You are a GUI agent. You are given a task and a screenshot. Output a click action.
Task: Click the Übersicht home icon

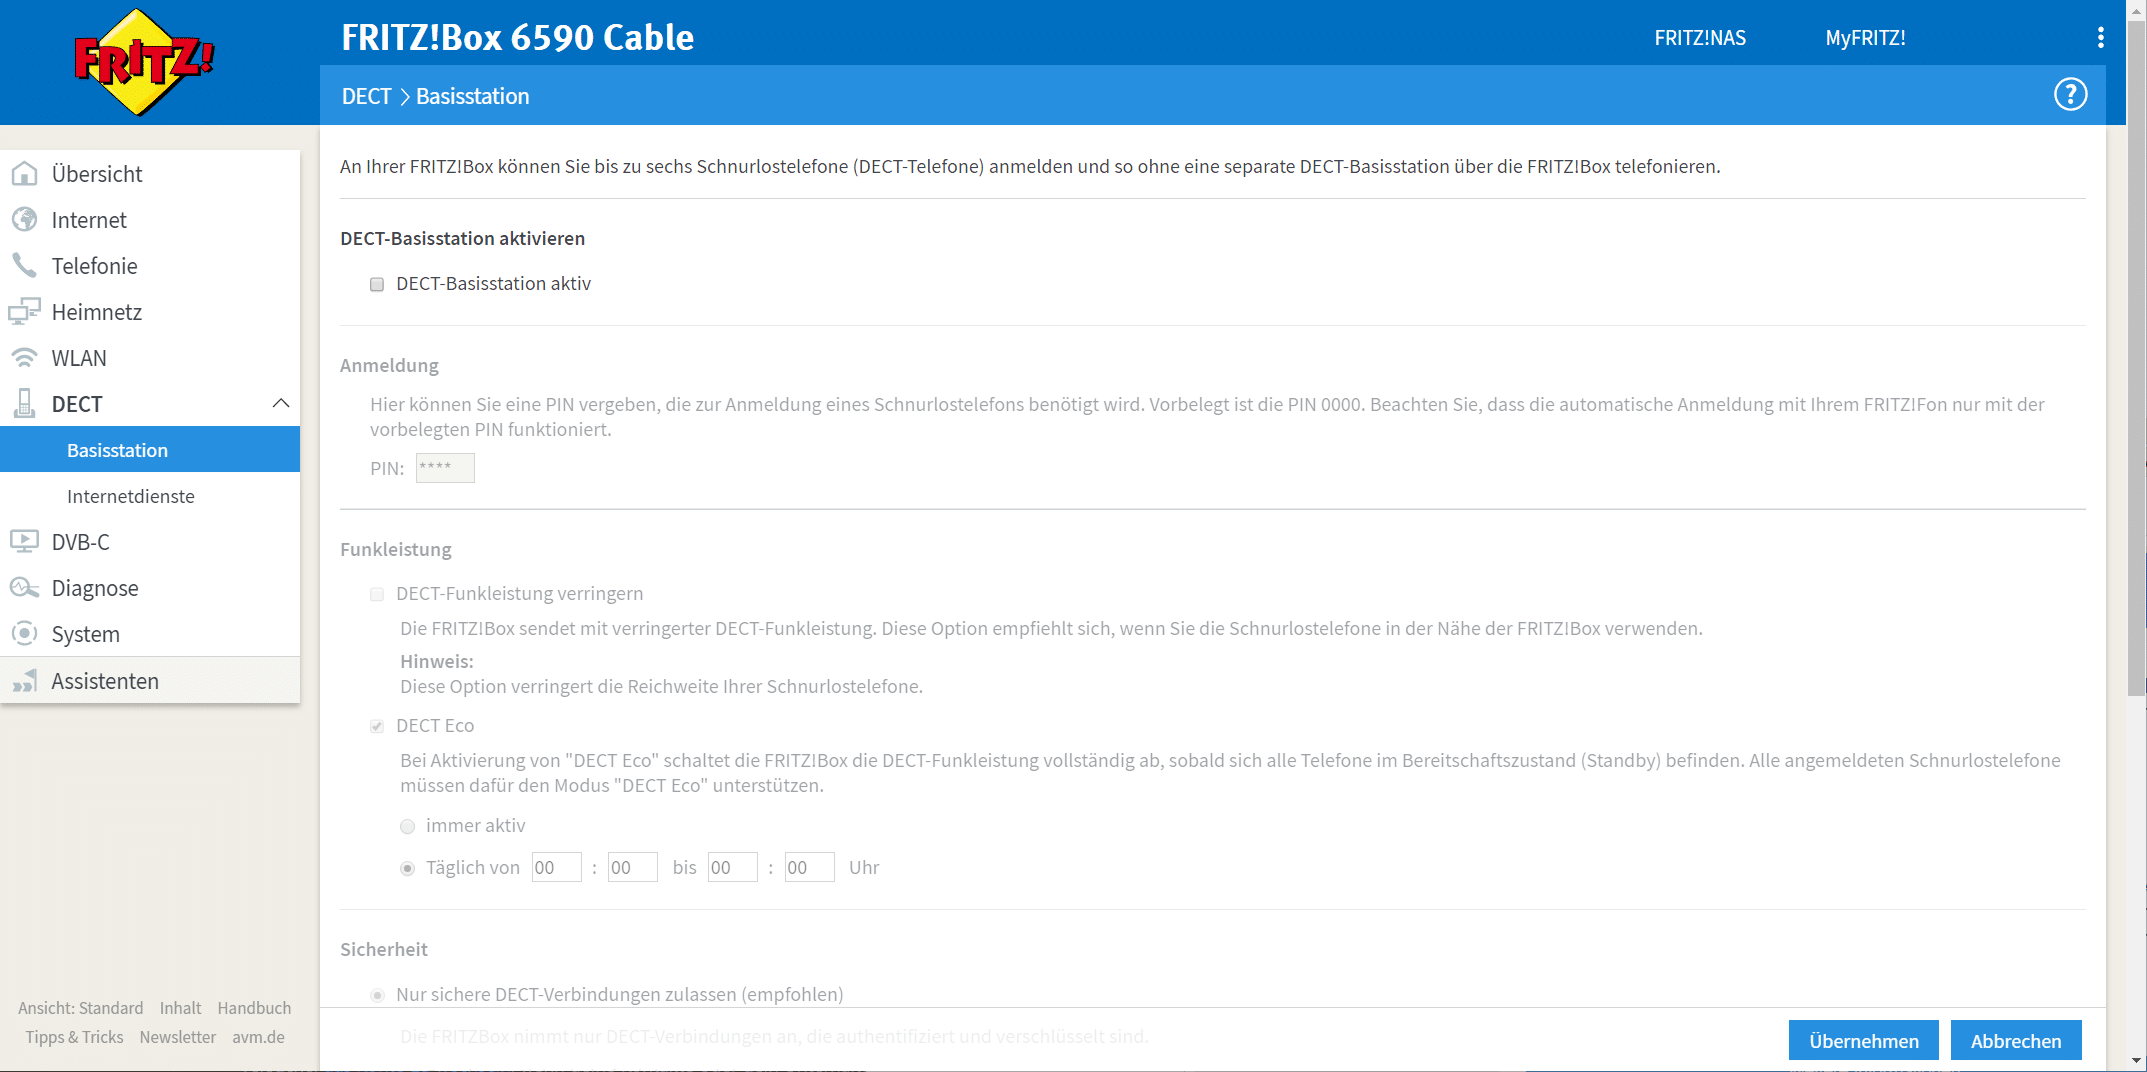[24, 174]
